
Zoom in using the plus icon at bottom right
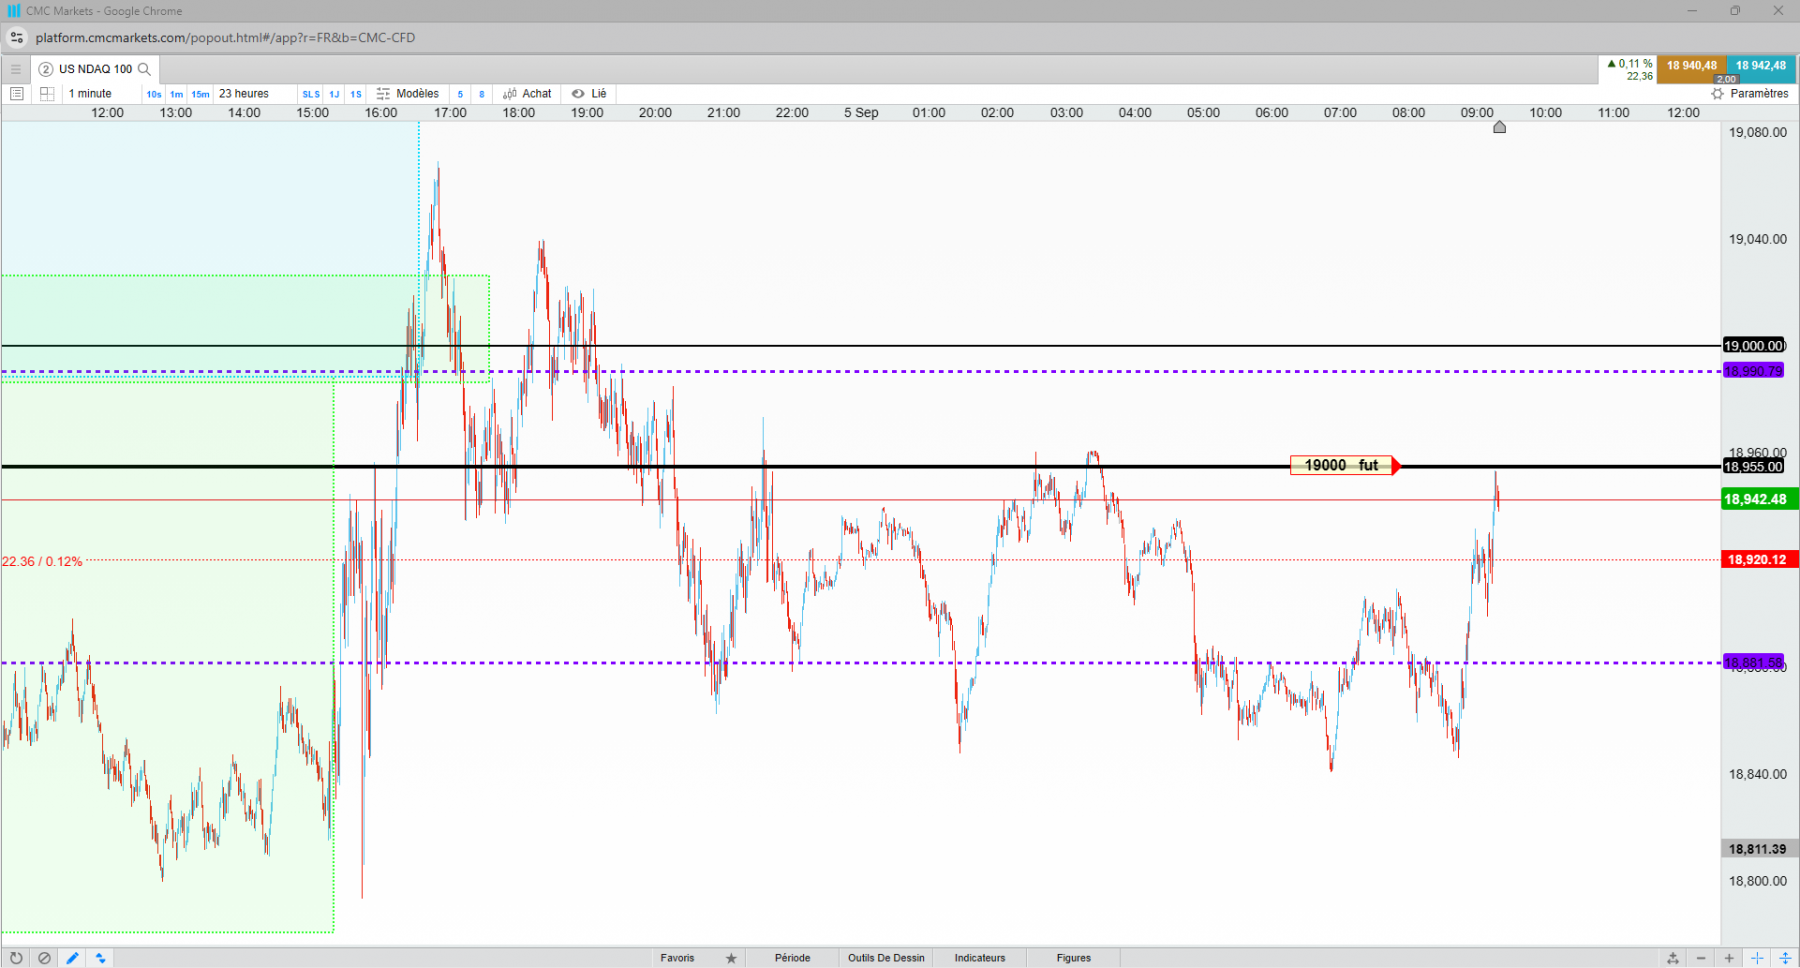coord(1729,958)
